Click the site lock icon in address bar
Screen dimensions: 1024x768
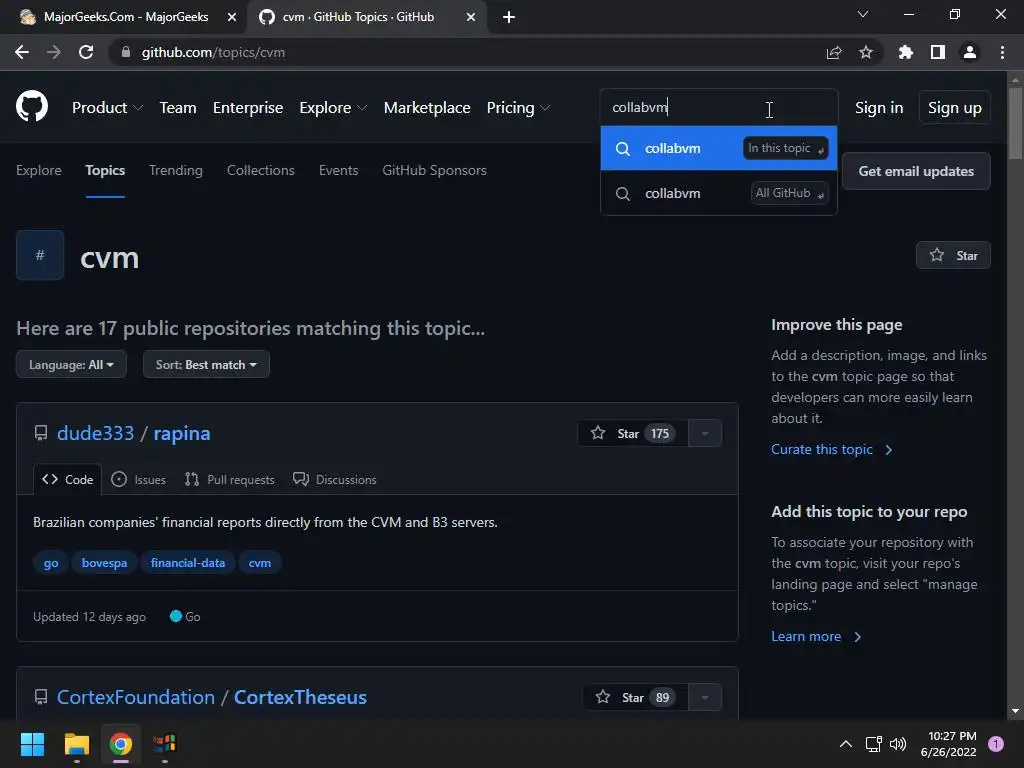tap(126, 52)
